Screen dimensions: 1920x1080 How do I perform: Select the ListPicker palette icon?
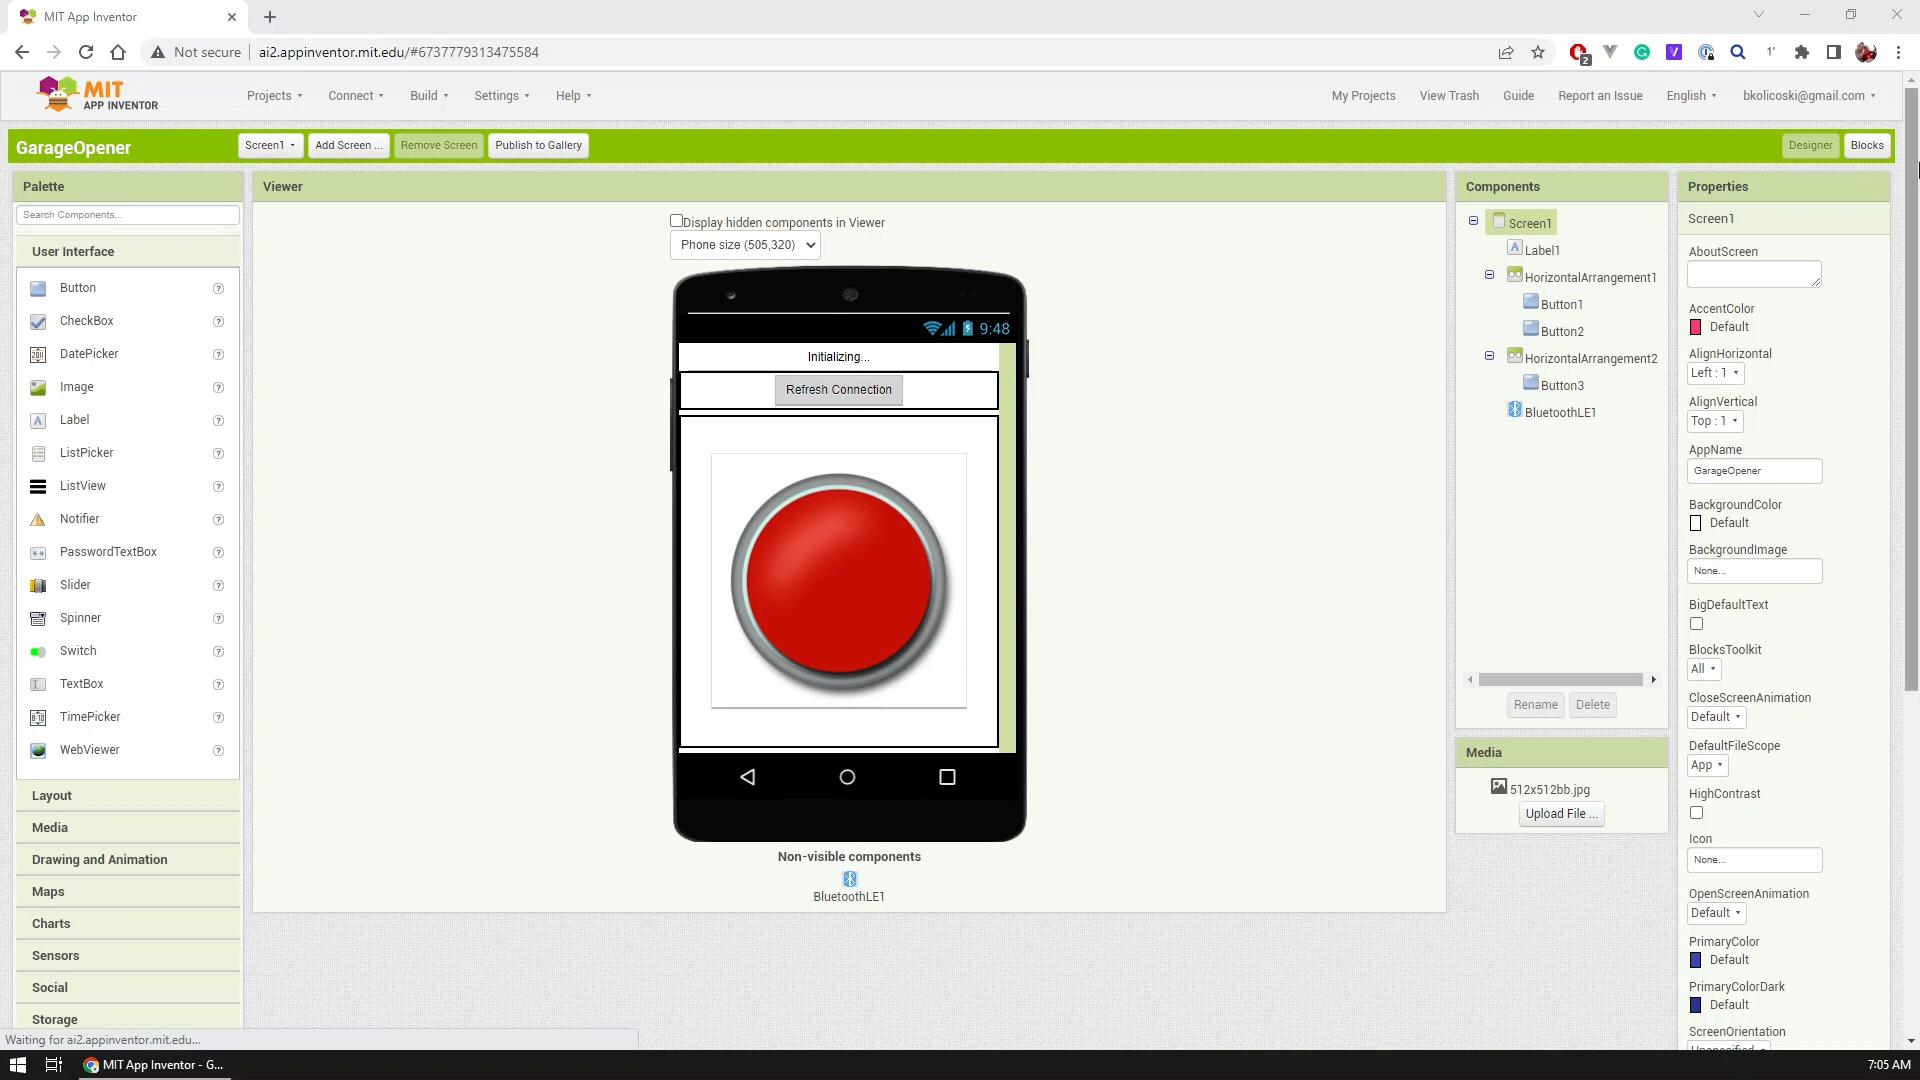click(38, 454)
